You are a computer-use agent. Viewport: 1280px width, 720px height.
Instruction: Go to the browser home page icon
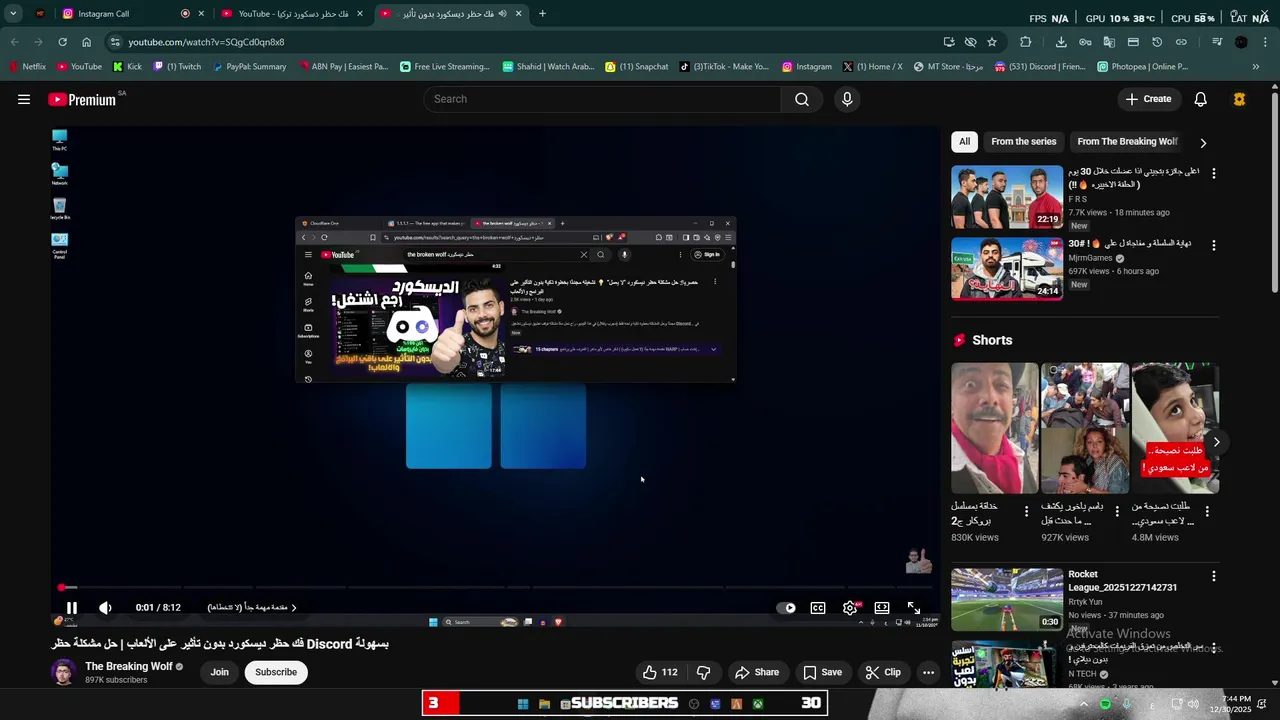pyautogui.click(x=87, y=42)
